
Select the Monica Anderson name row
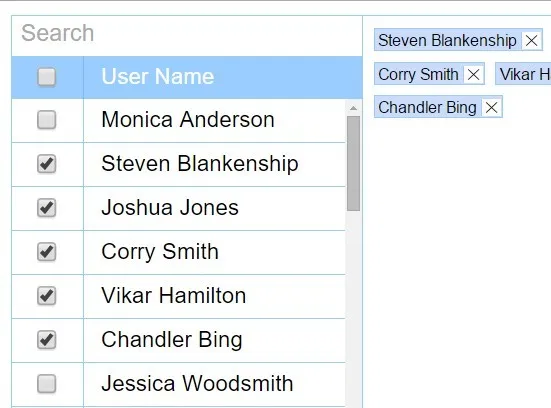[179, 121]
